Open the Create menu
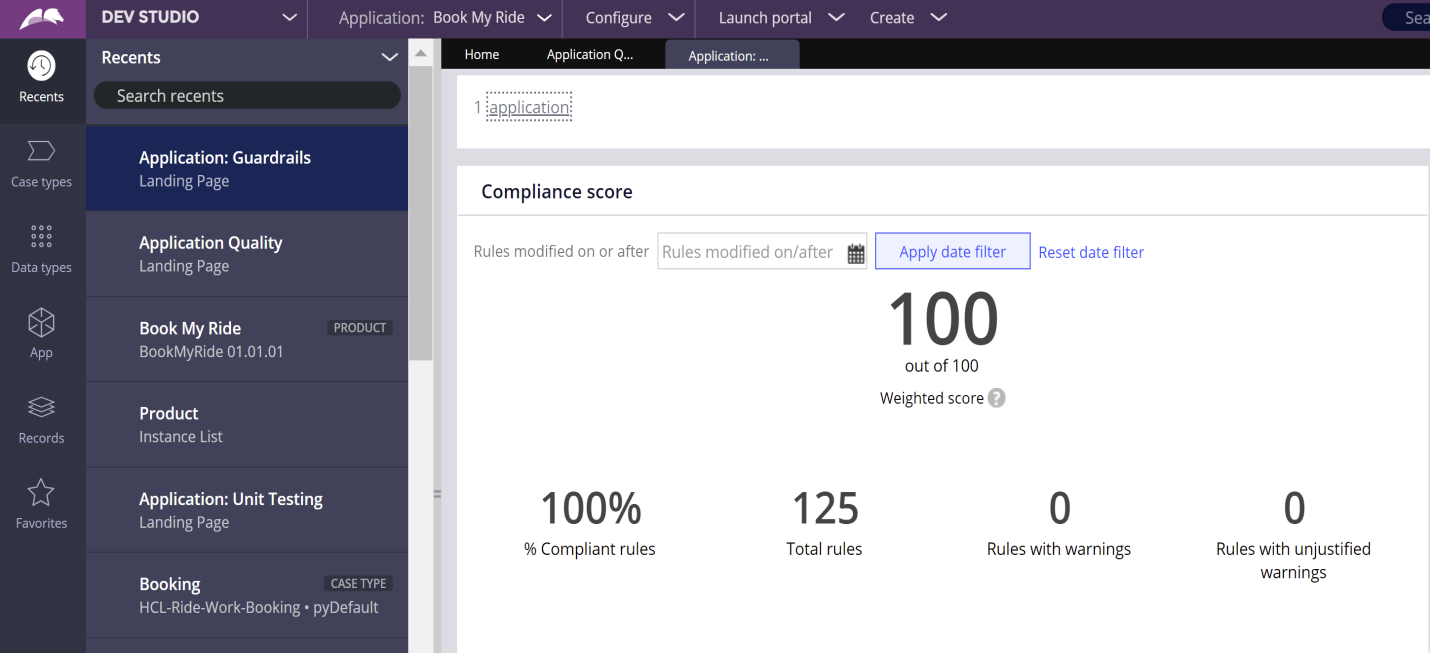1430x653 pixels. click(x=908, y=18)
